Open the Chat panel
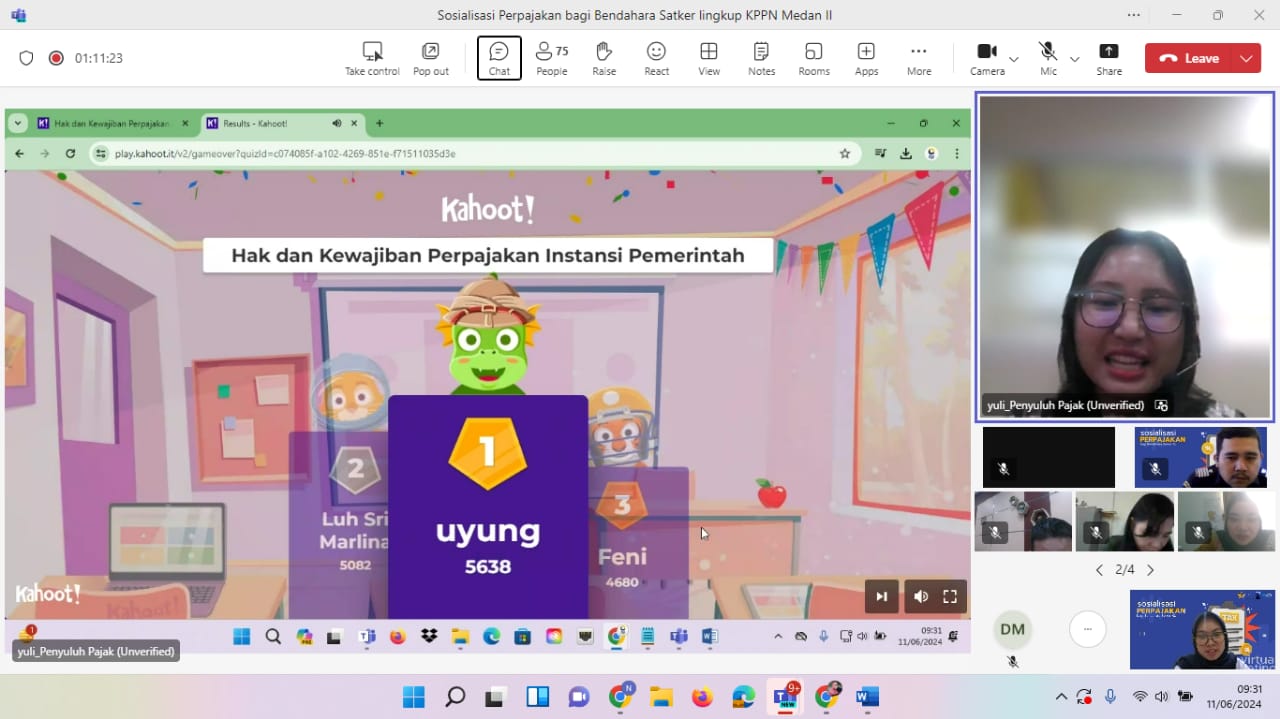This screenshot has width=1280, height=719. pyautogui.click(x=499, y=58)
